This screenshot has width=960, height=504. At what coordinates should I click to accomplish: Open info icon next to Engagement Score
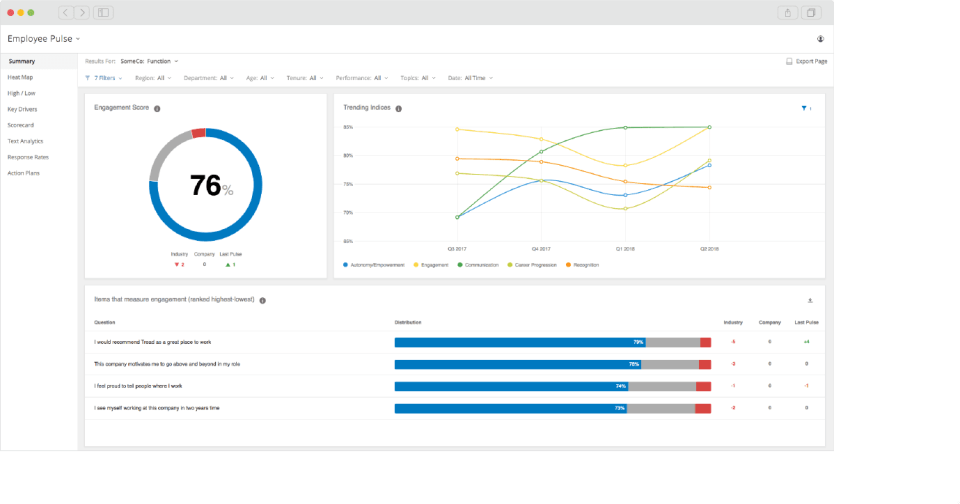[157, 108]
